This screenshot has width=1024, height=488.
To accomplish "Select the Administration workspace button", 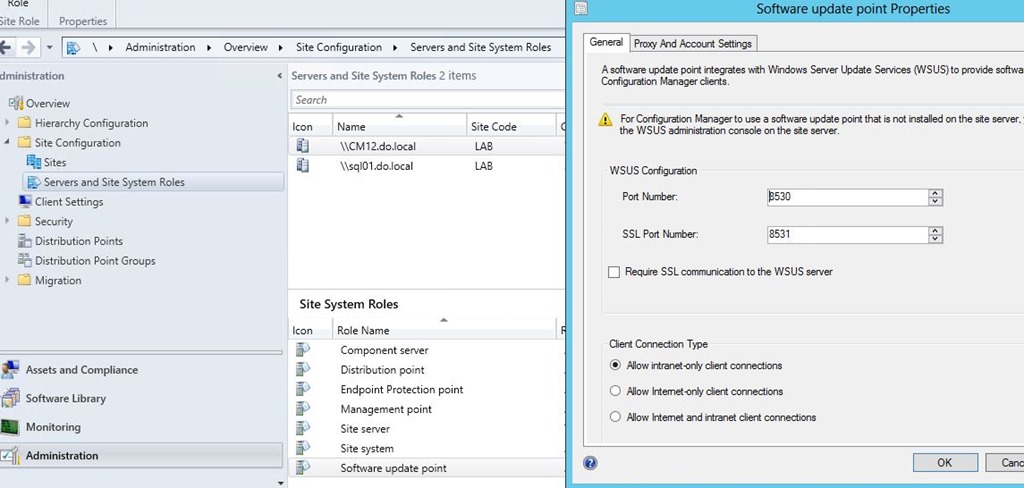I will click(141, 456).
